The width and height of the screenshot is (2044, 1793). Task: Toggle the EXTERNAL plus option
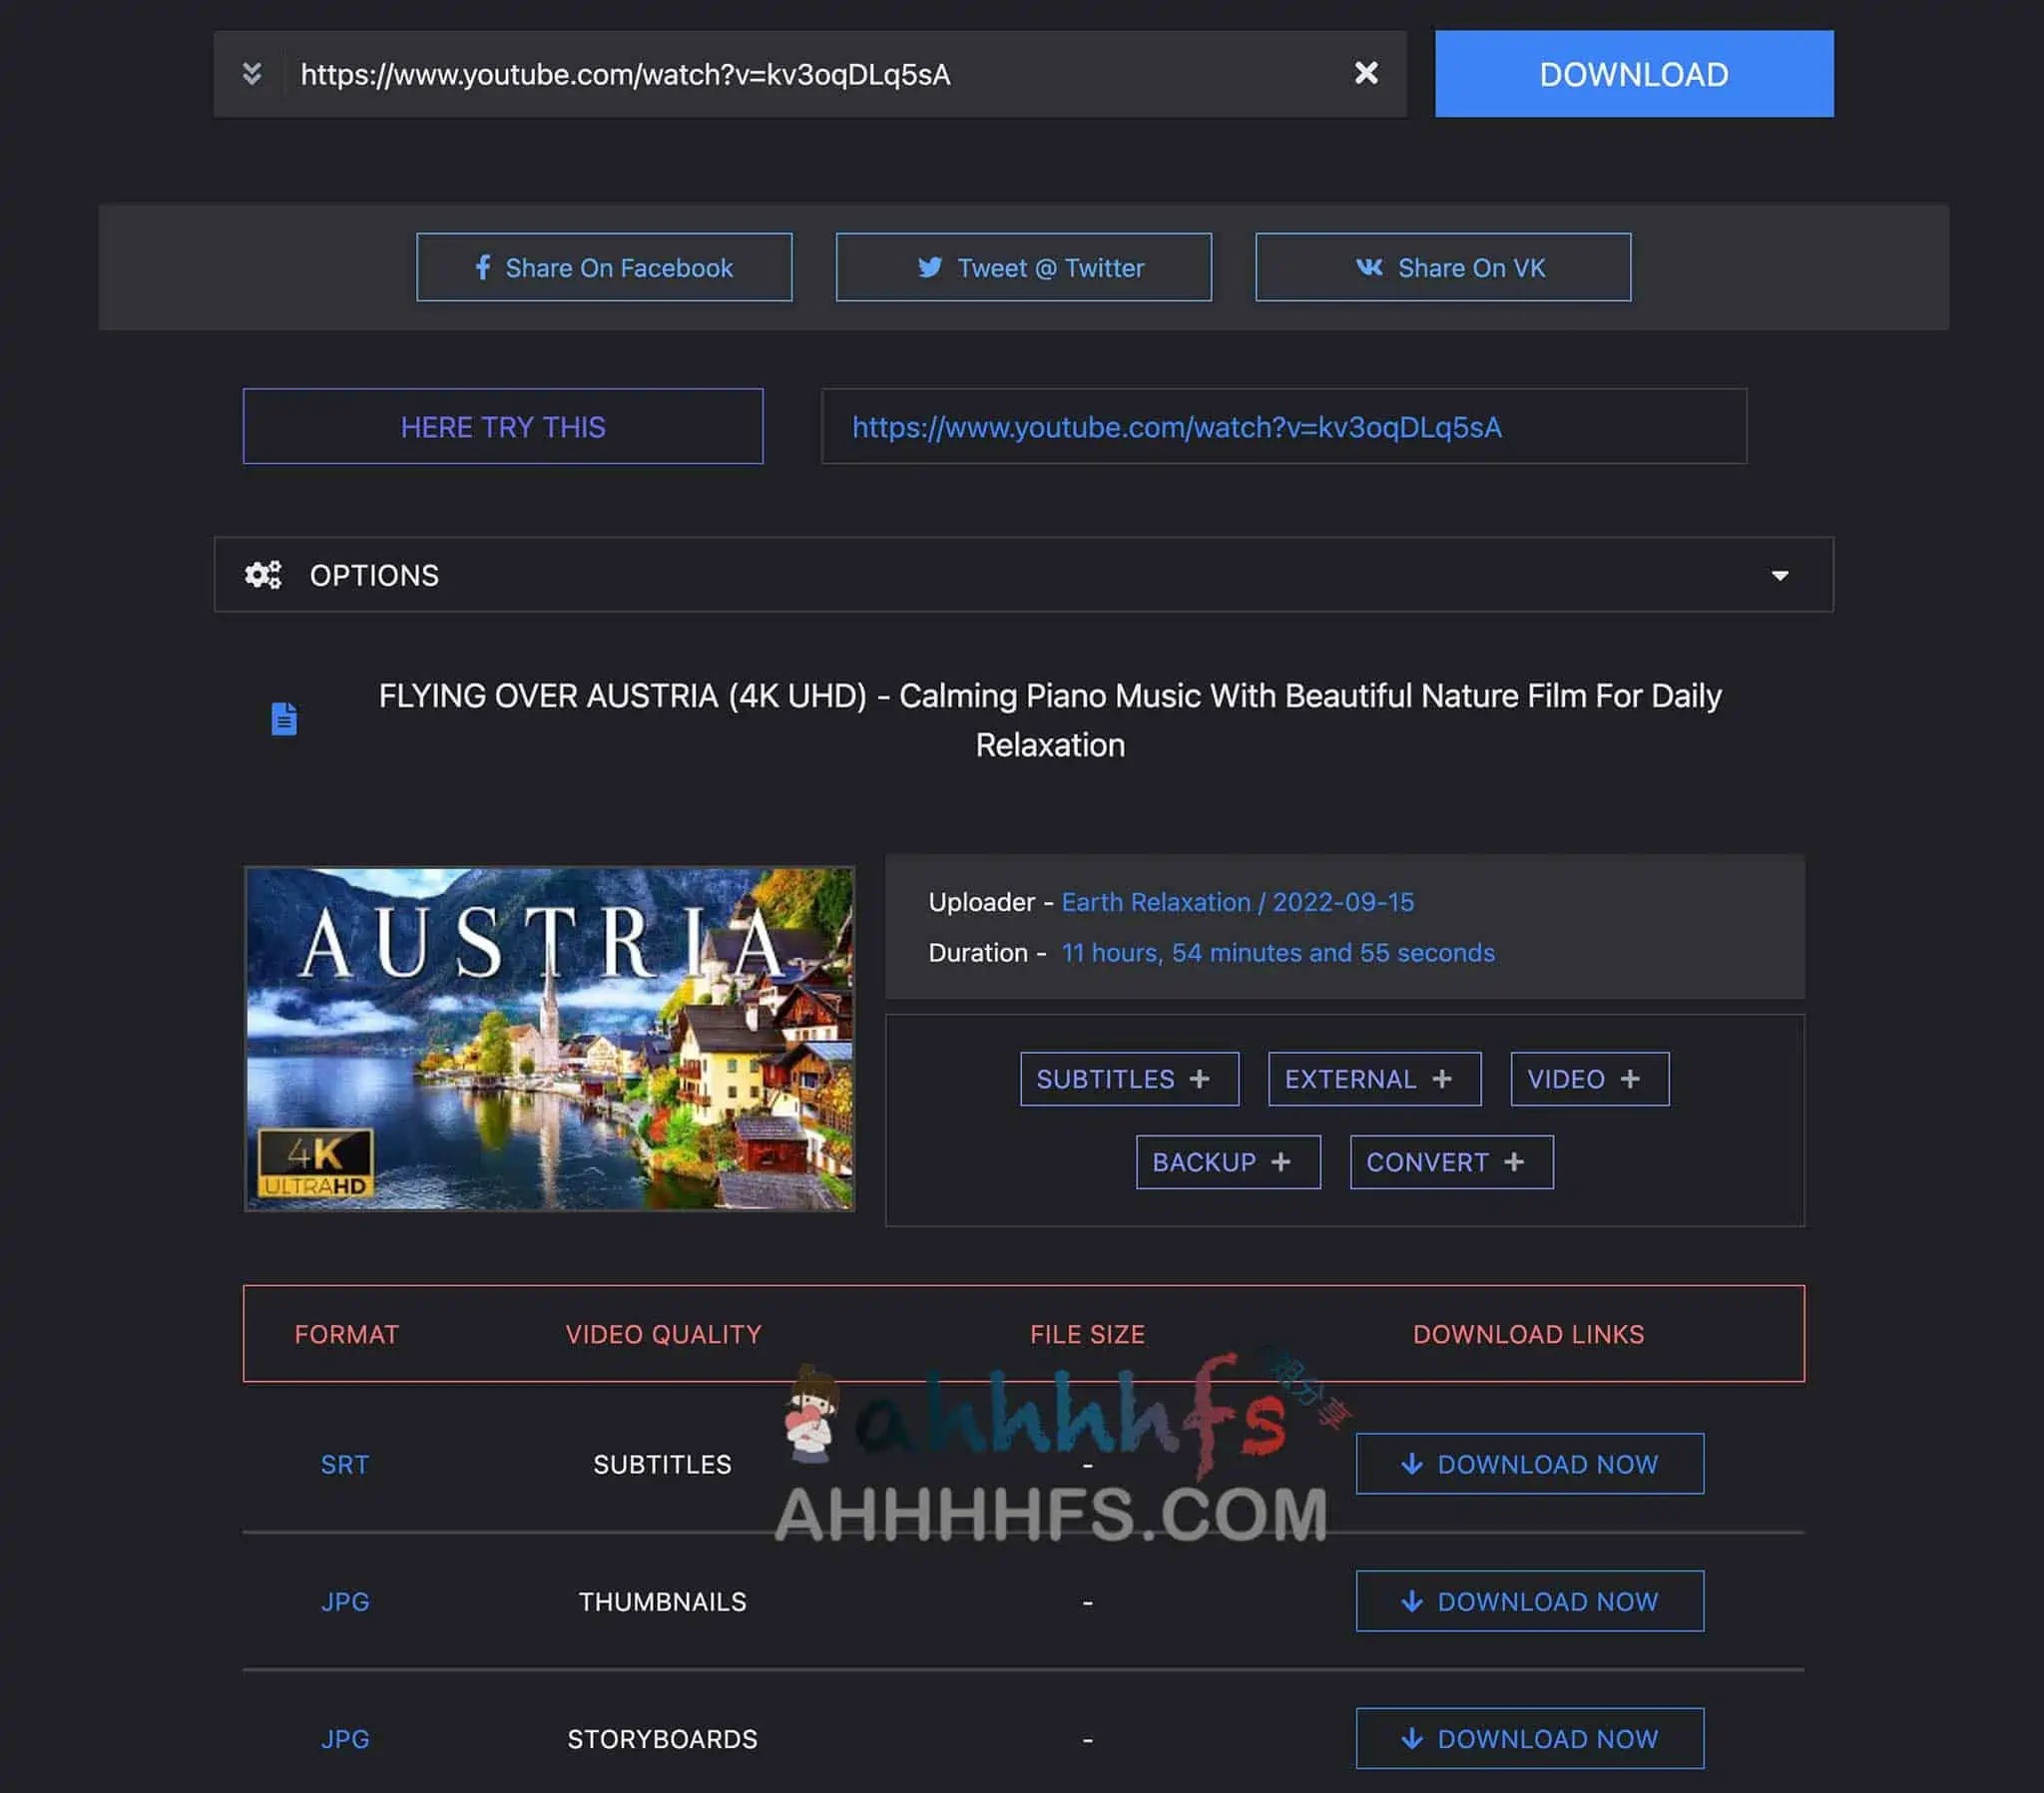click(1373, 1078)
